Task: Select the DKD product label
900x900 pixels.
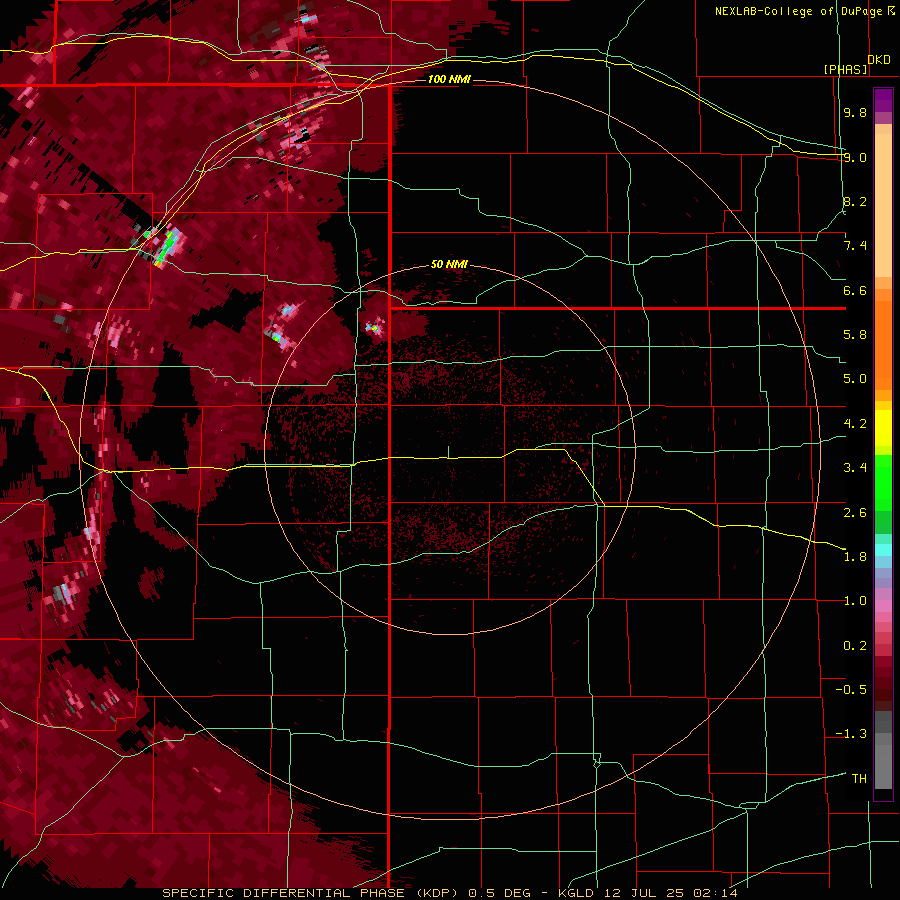Action: (x=879, y=59)
